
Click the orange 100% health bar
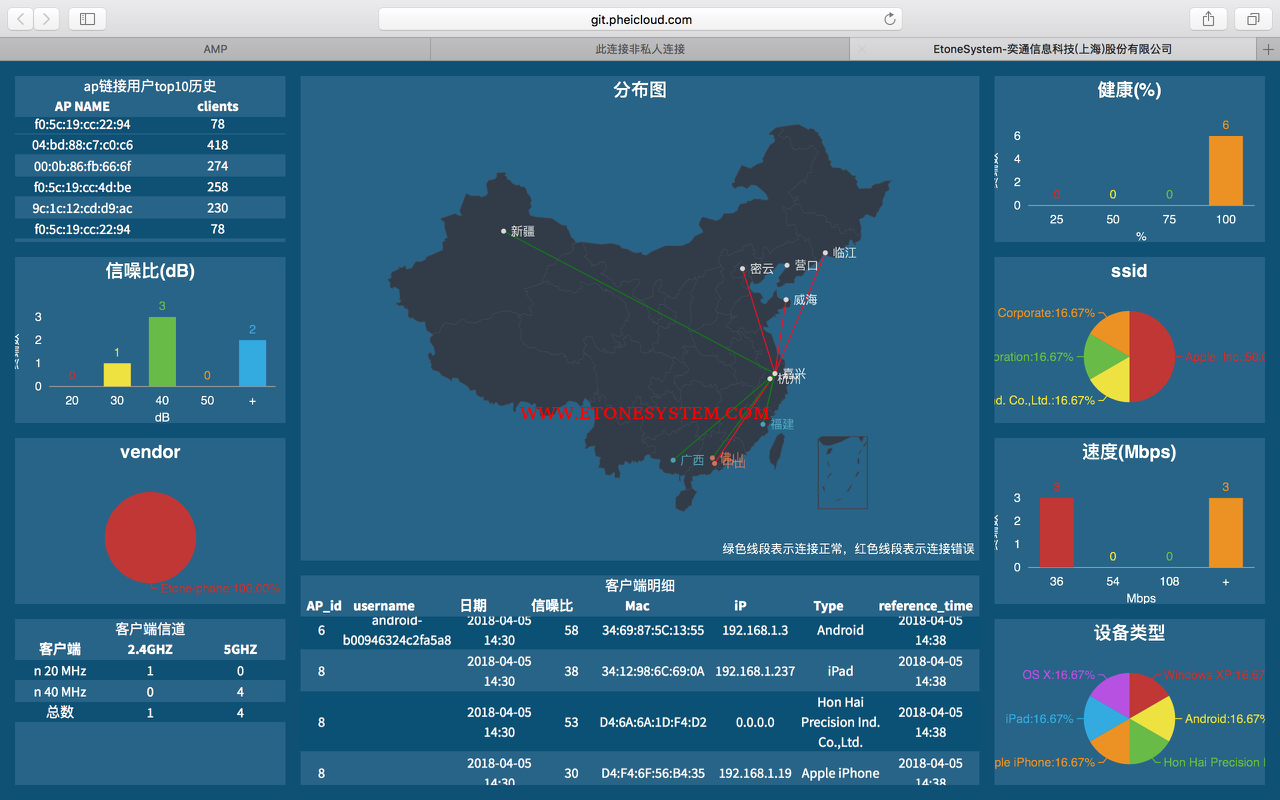[x=1225, y=170]
